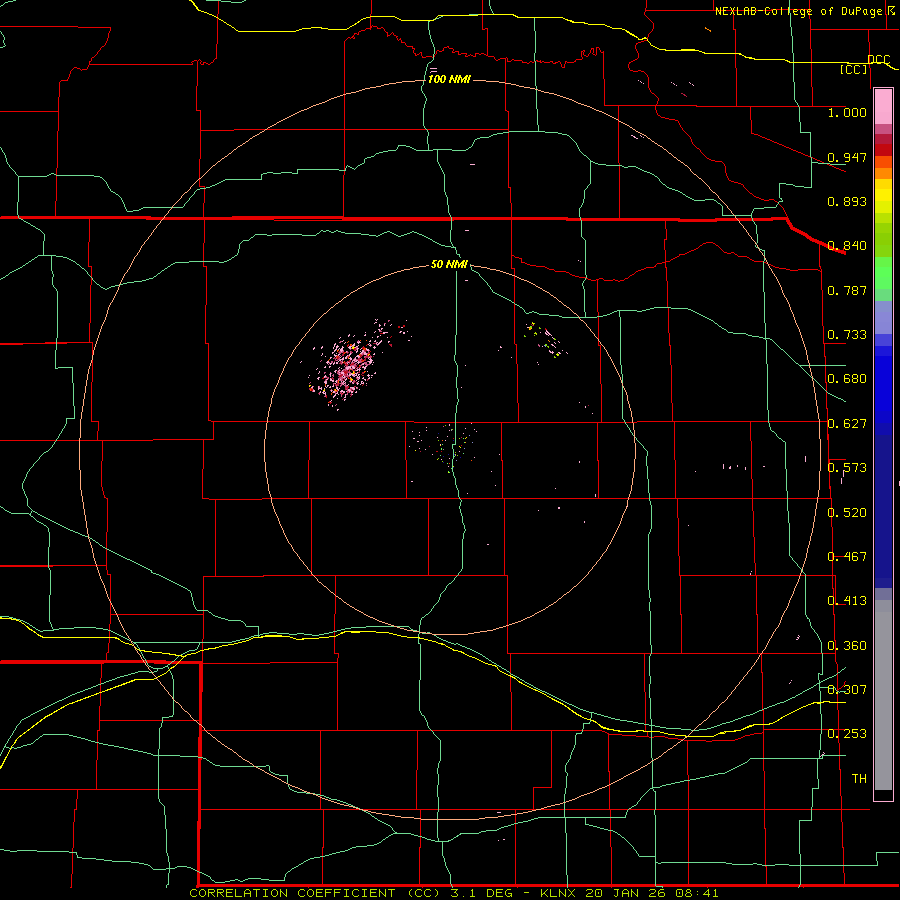The width and height of the screenshot is (900, 900).
Task: Pick the light pink color bar segment near 1.000
Action: pos(883,107)
